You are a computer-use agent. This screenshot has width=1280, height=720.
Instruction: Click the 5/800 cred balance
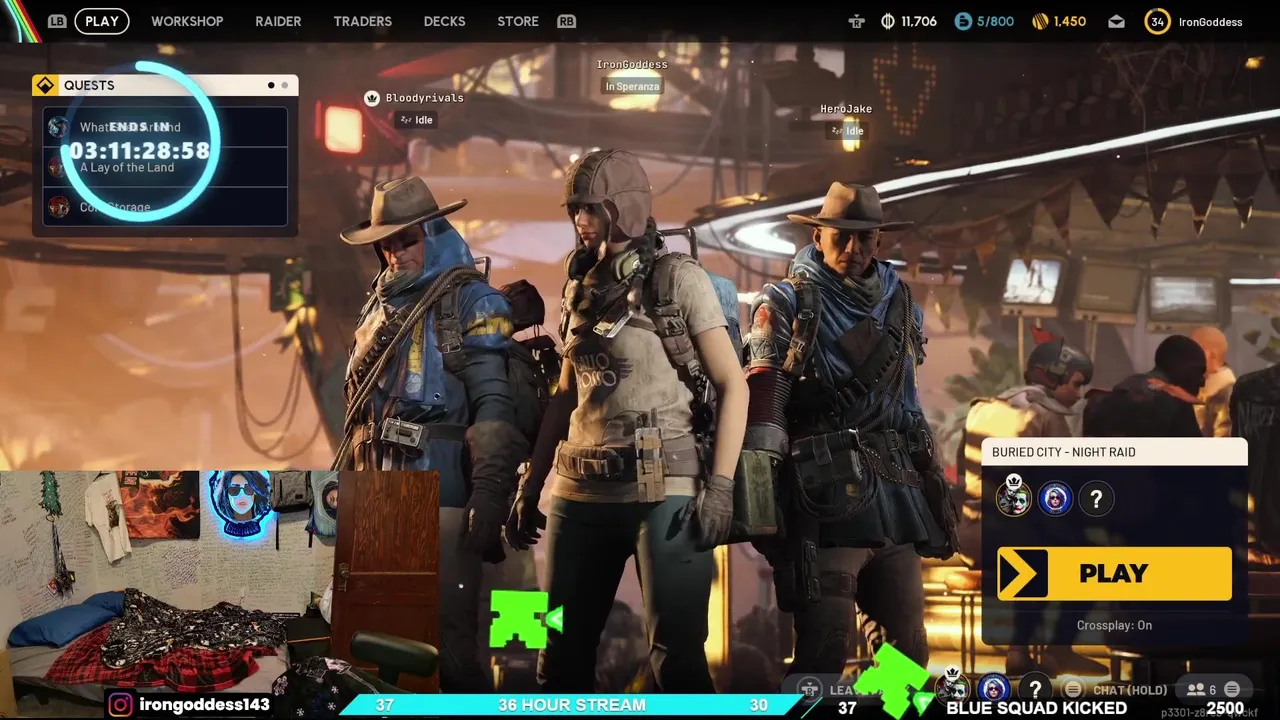[995, 21]
